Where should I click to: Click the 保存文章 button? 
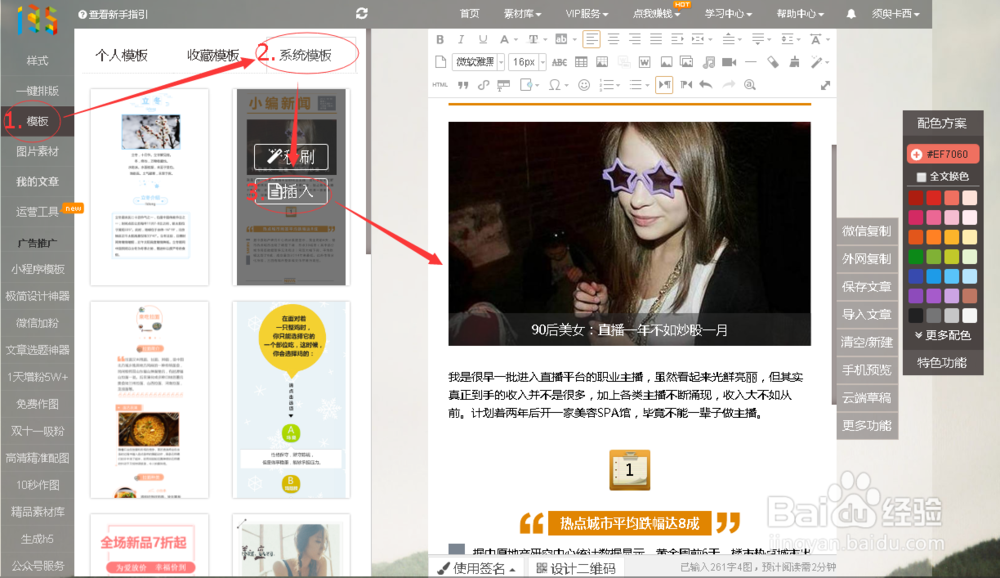(867, 286)
